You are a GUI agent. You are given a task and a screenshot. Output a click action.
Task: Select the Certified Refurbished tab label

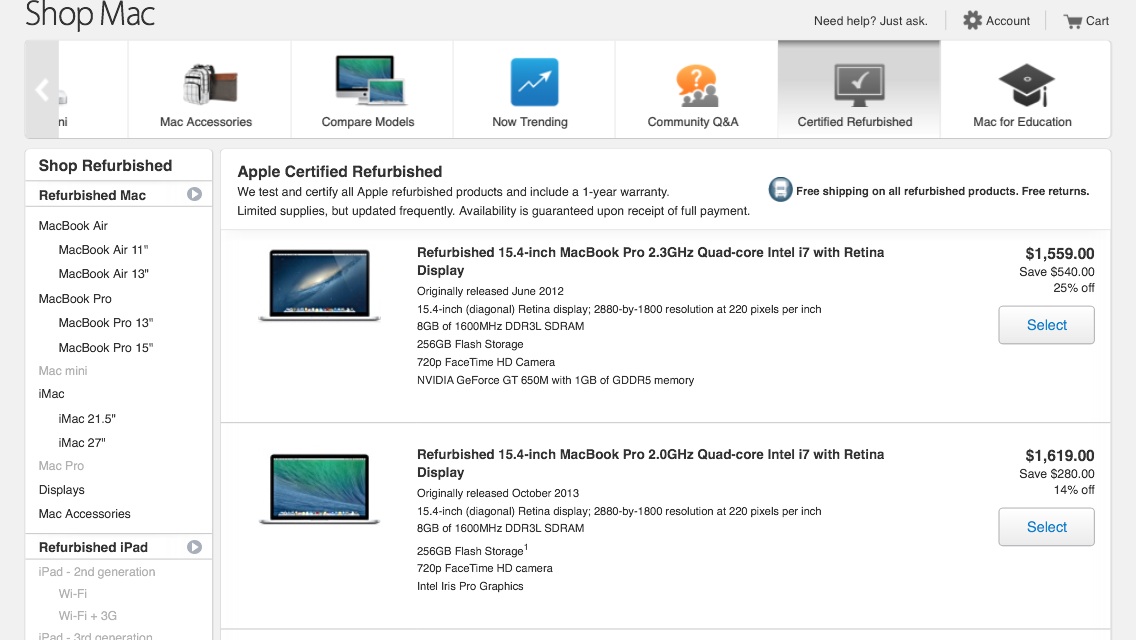pyautogui.click(x=855, y=122)
